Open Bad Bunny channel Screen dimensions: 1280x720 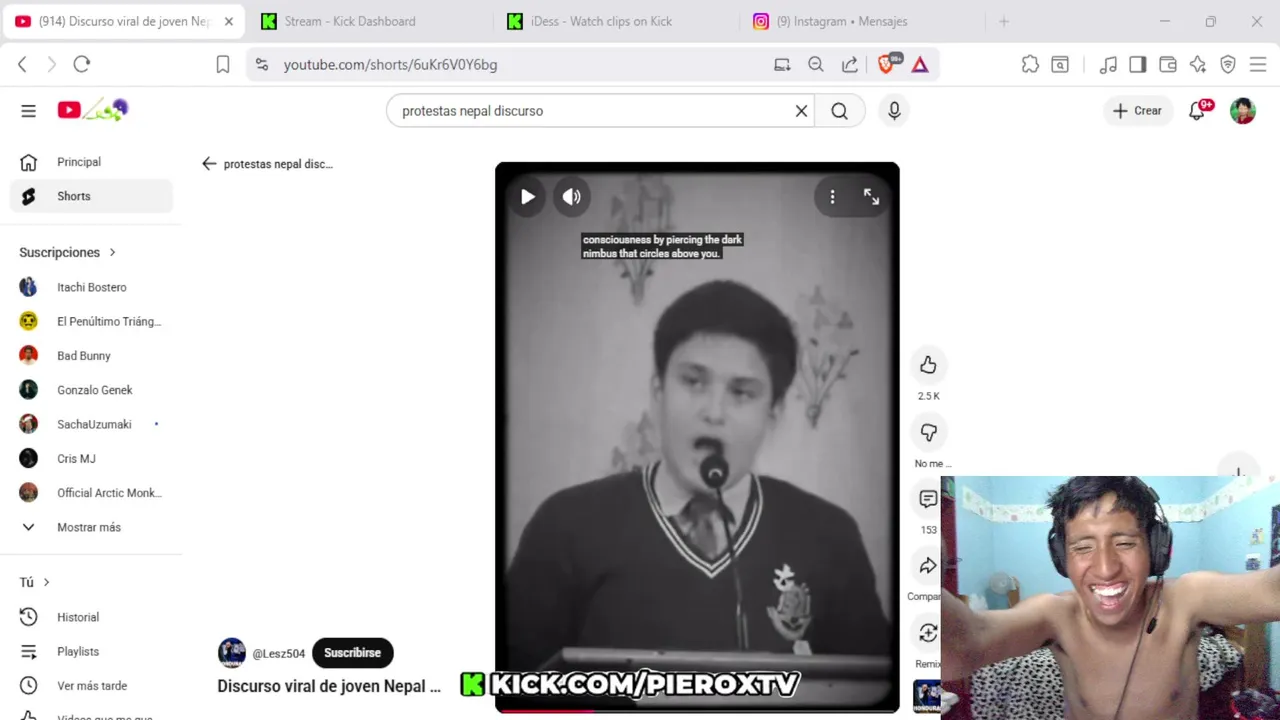[x=91, y=356]
